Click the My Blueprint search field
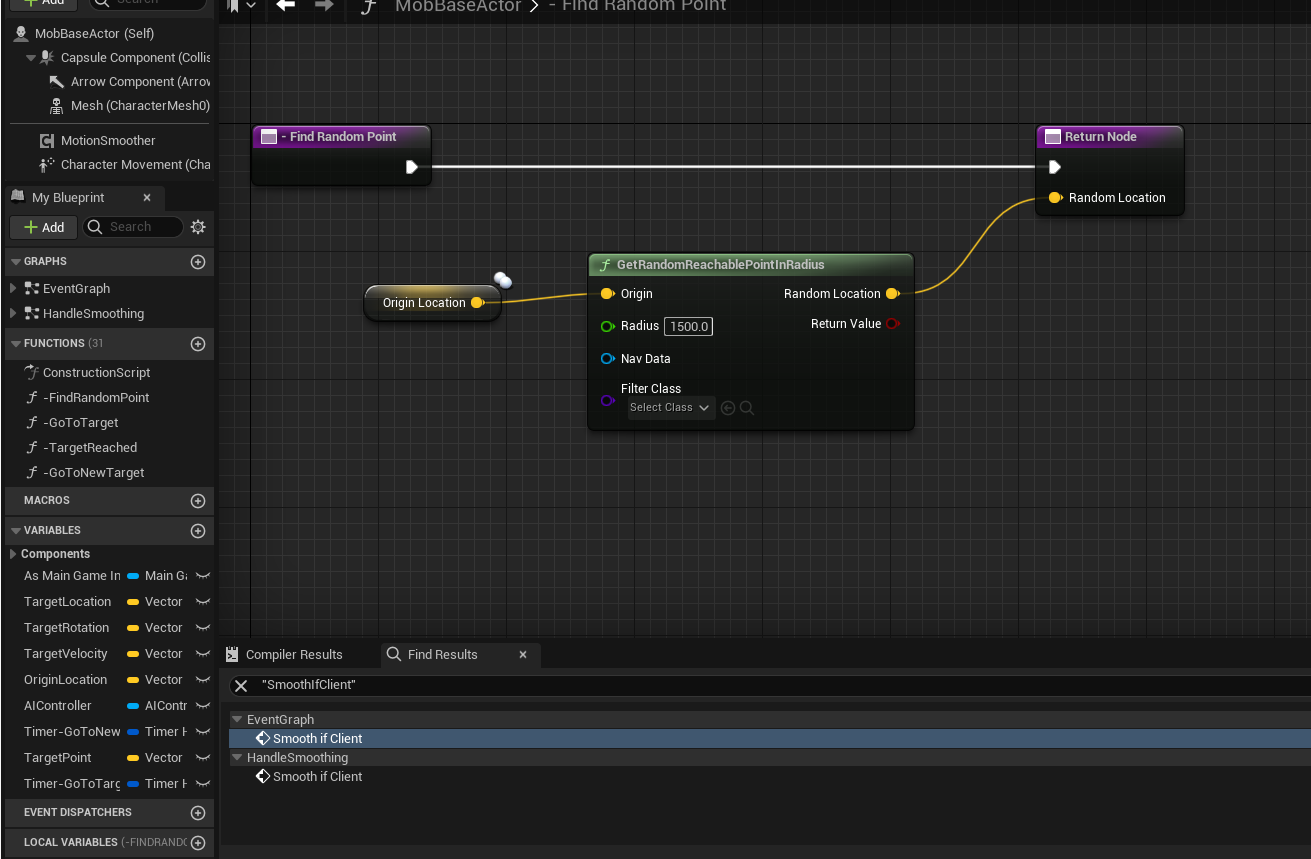The image size is (1311, 859). click(133, 227)
